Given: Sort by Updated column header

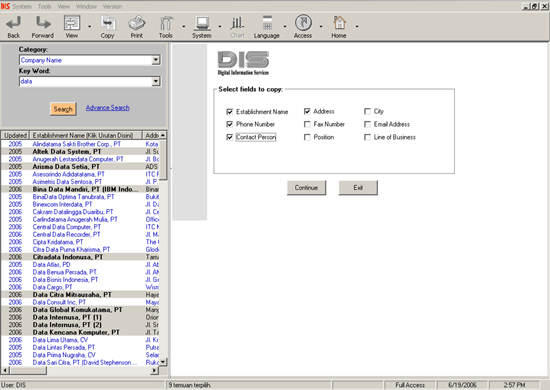Looking at the screenshot, I should 15,135.
